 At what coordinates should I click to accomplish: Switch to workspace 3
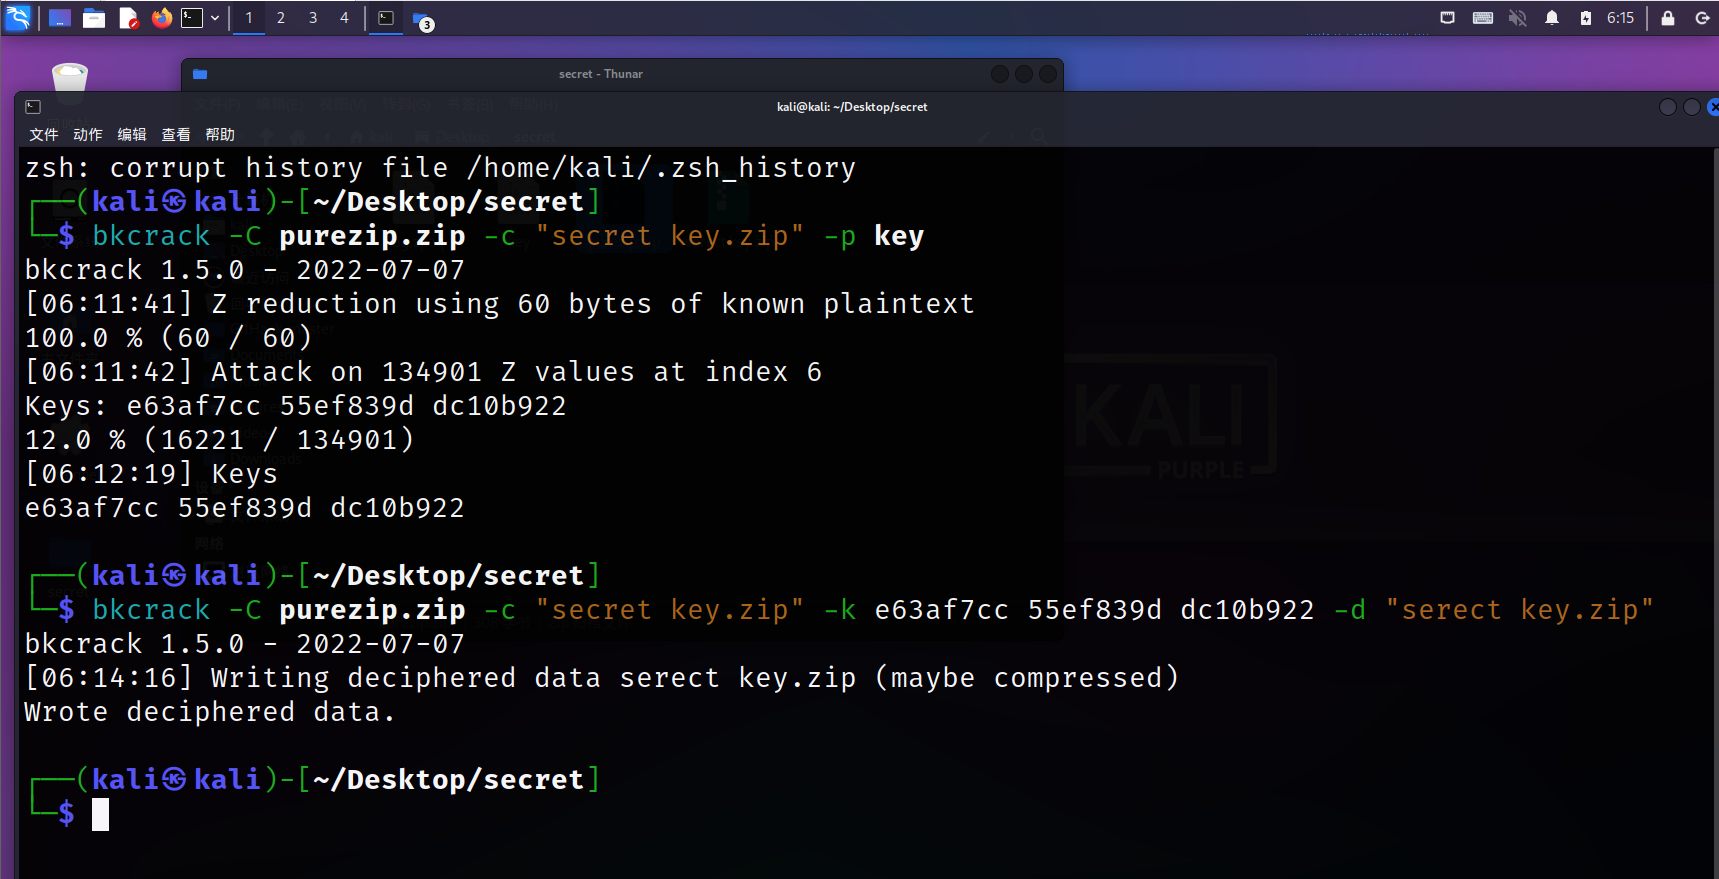(x=313, y=18)
